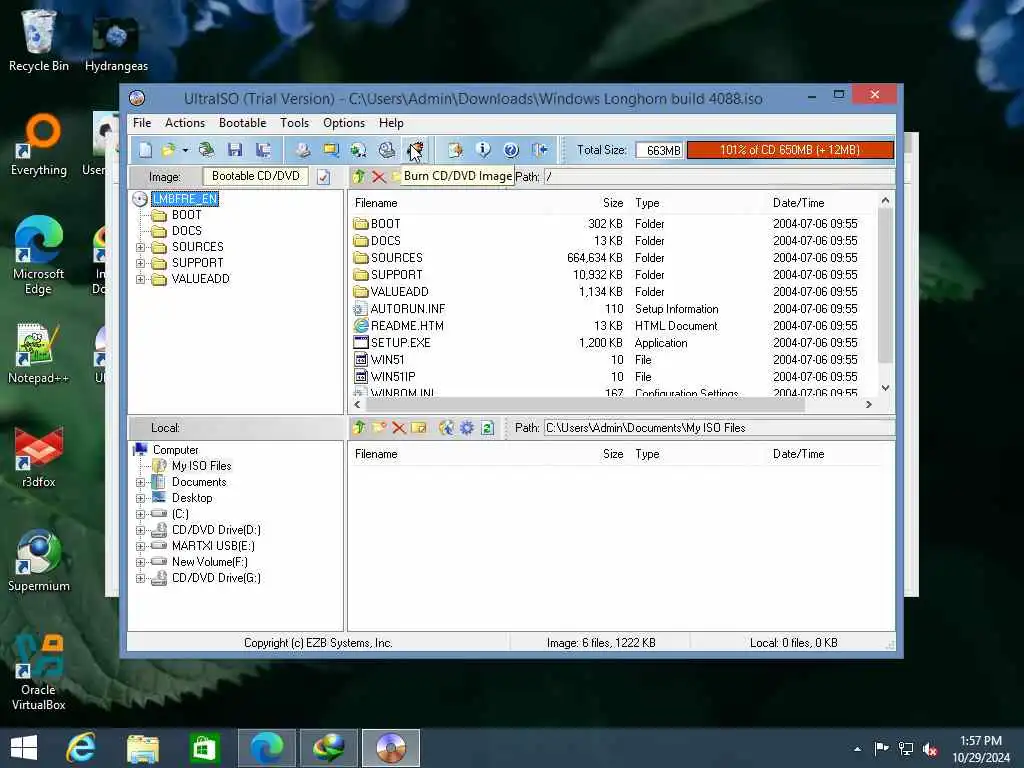Click the Total Size 663MB field

659,150
